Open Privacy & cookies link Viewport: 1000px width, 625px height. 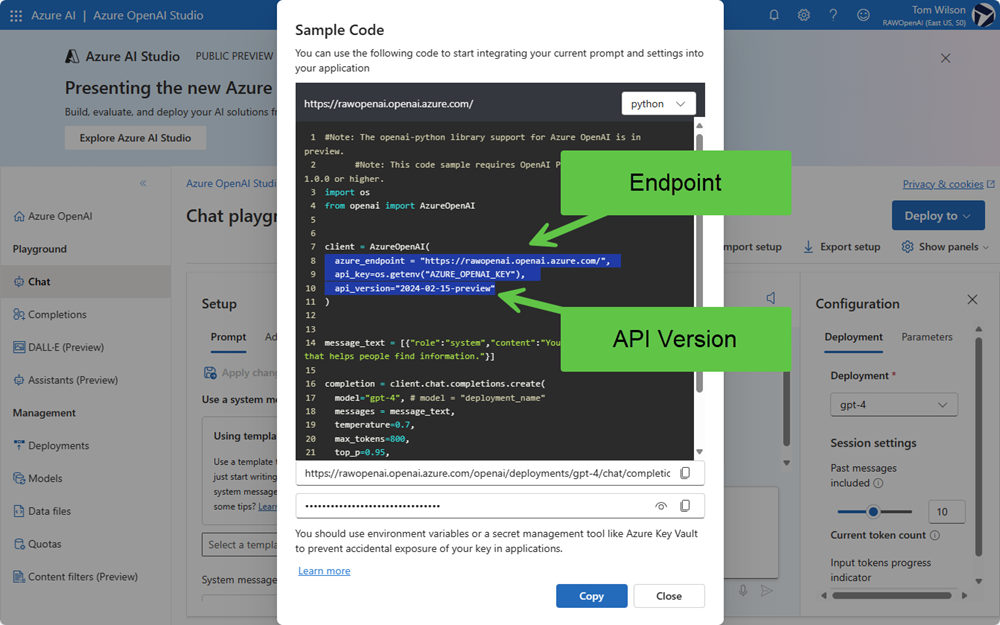pos(943,184)
